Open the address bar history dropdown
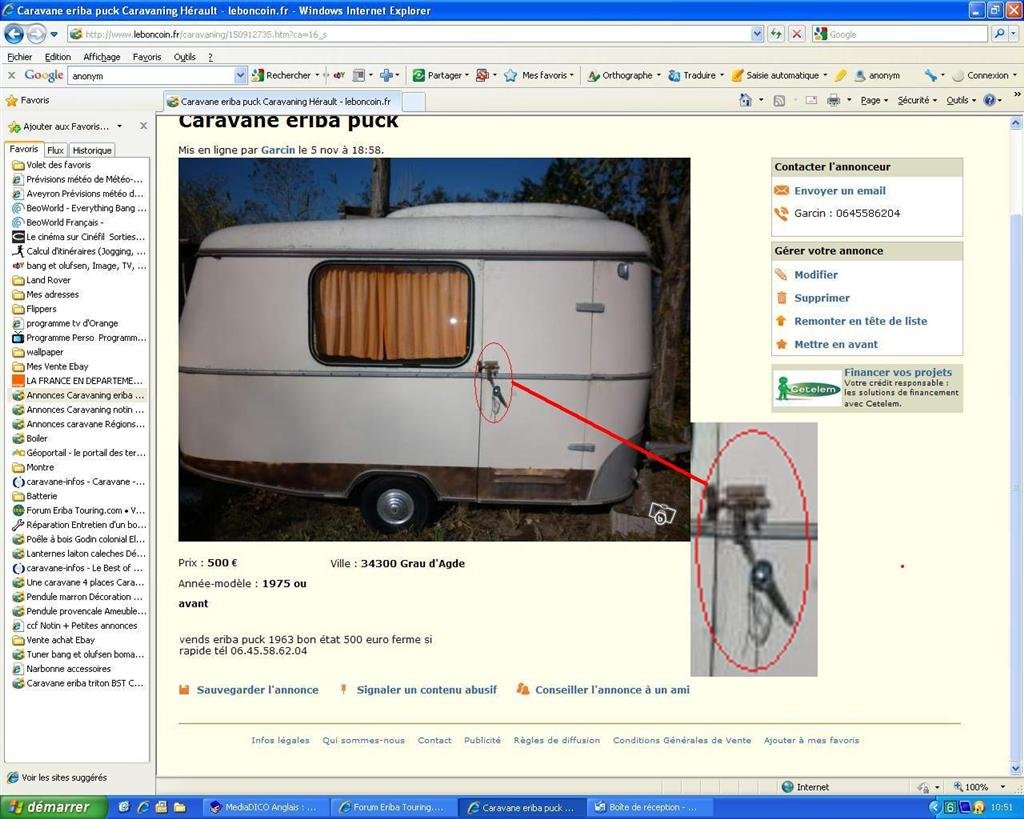Viewport: 1024px width, 819px height. pyautogui.click(x=757, y=34)
